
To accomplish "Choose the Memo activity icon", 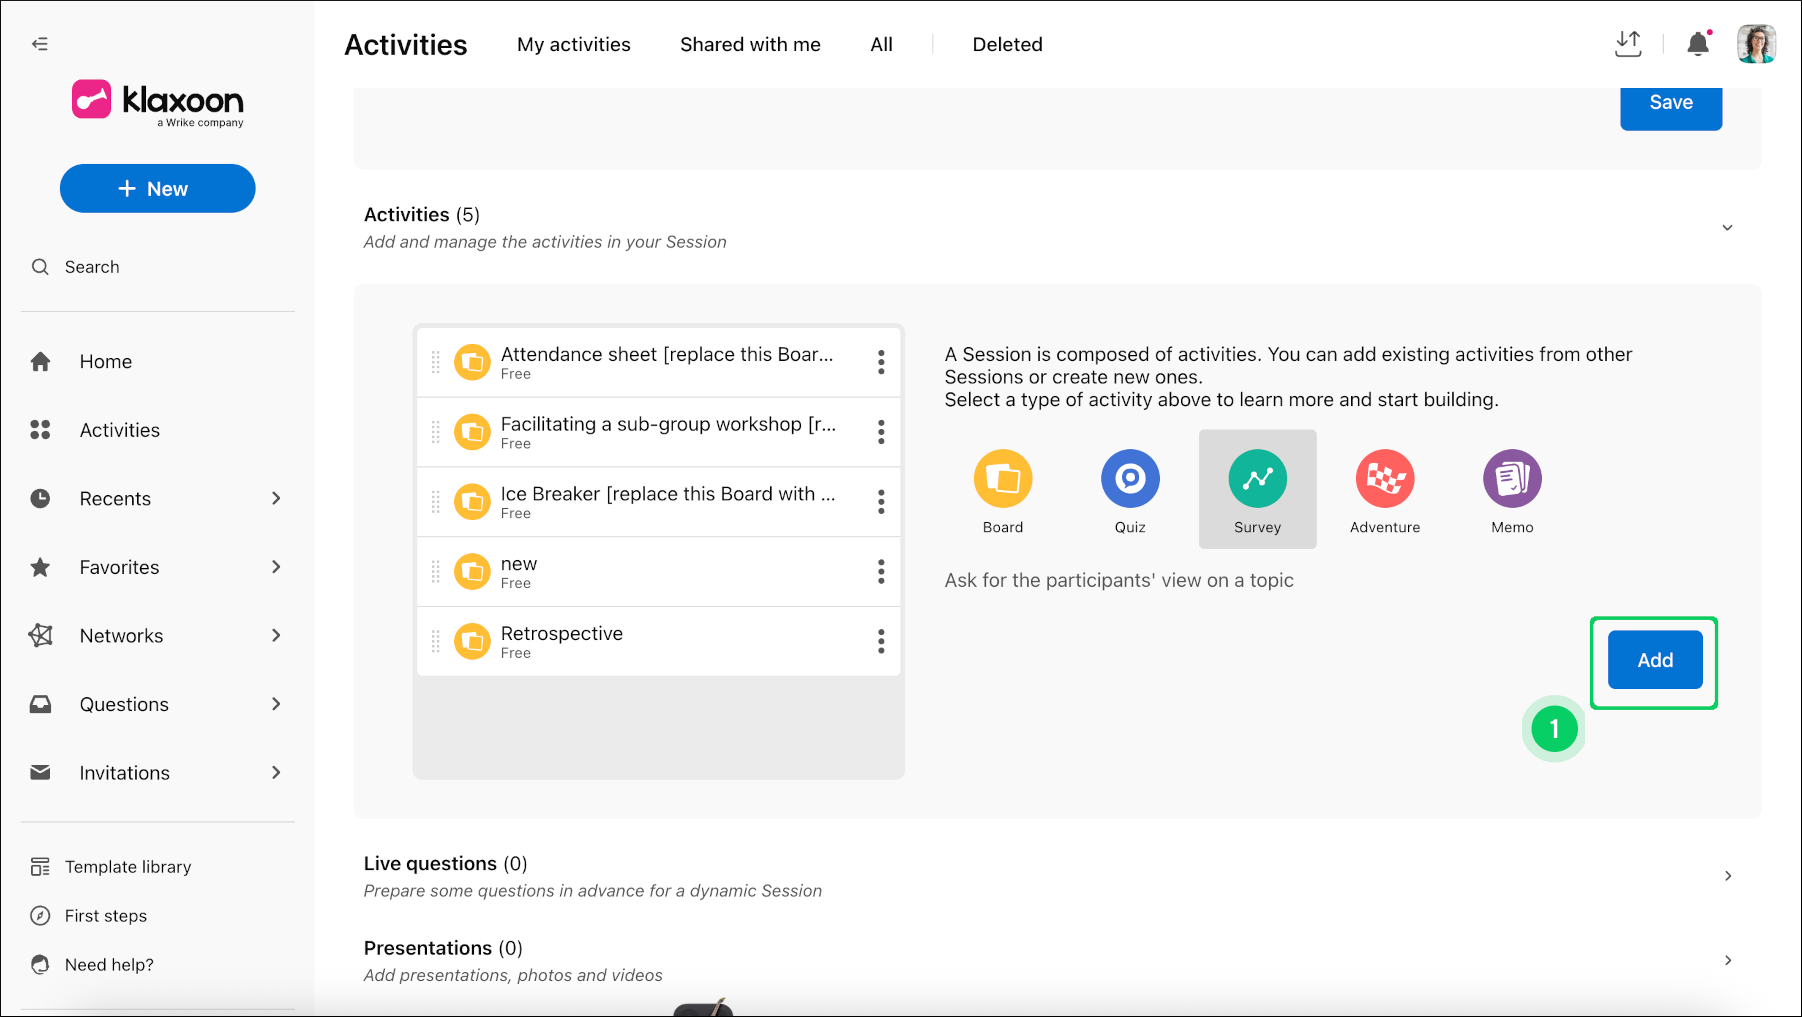I will pos(1512,479).
